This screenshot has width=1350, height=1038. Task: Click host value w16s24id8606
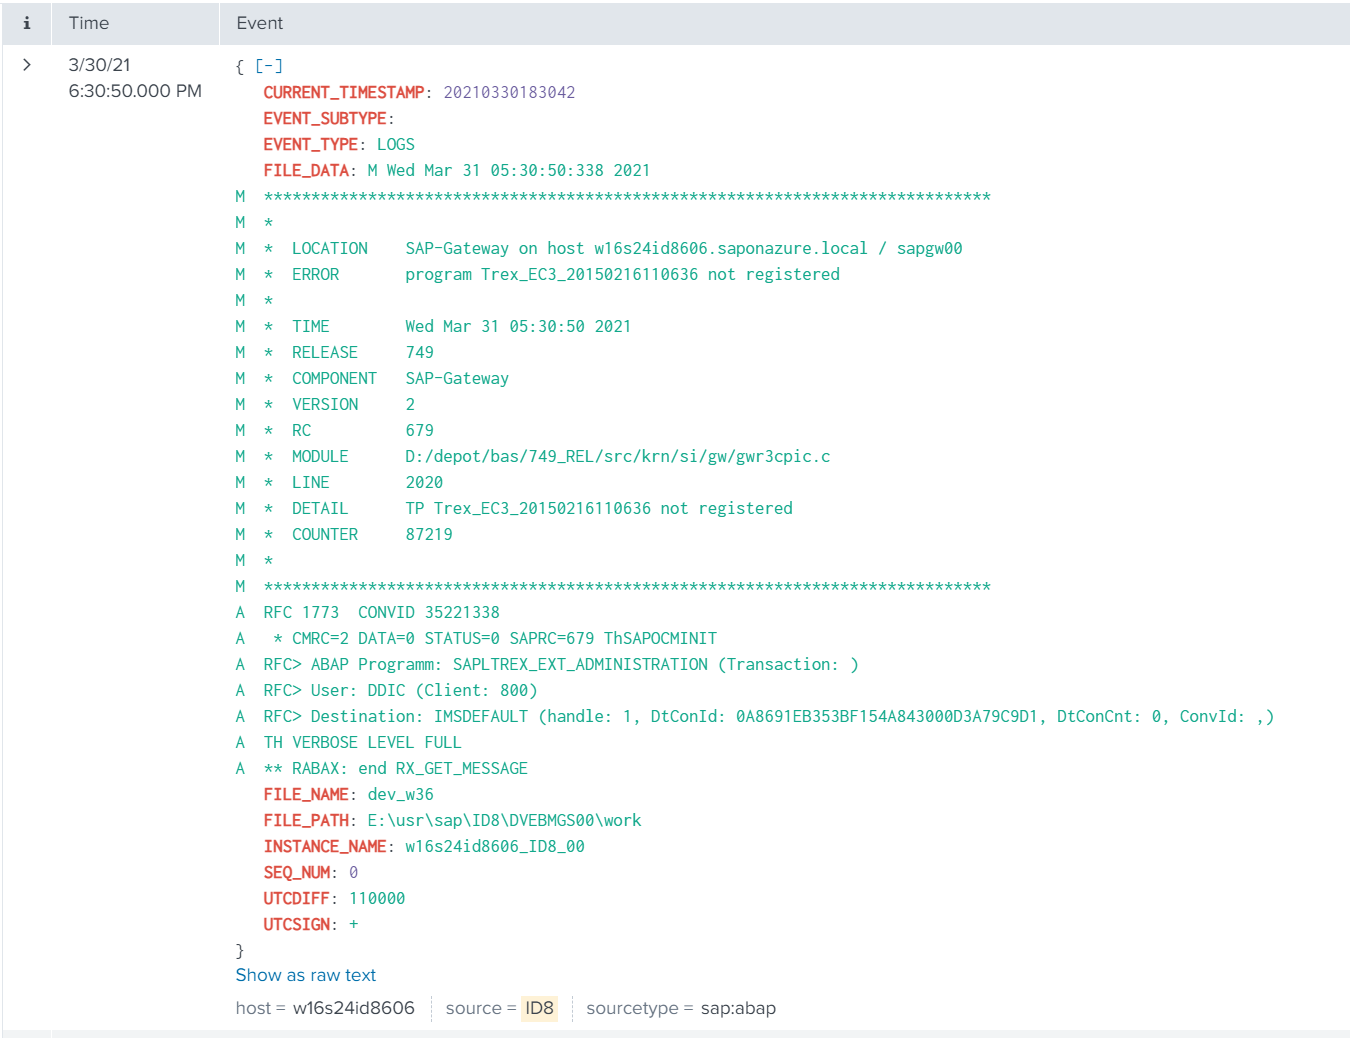(x=353, y=1008)
